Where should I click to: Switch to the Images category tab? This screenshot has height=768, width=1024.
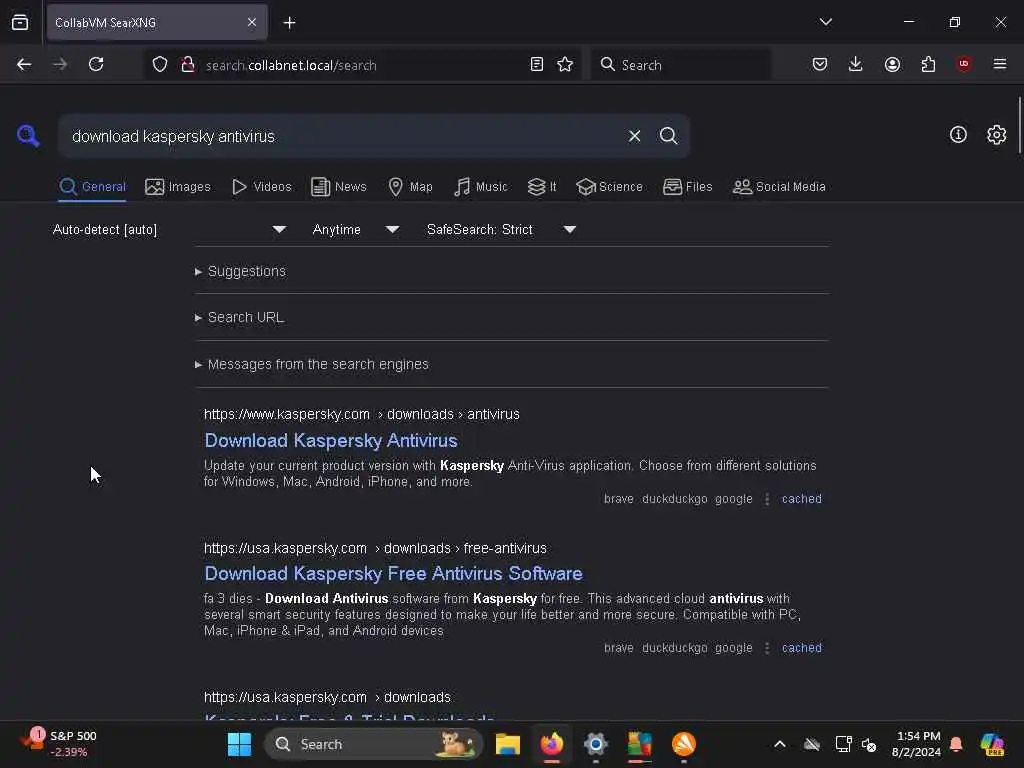tap(178, 187)
